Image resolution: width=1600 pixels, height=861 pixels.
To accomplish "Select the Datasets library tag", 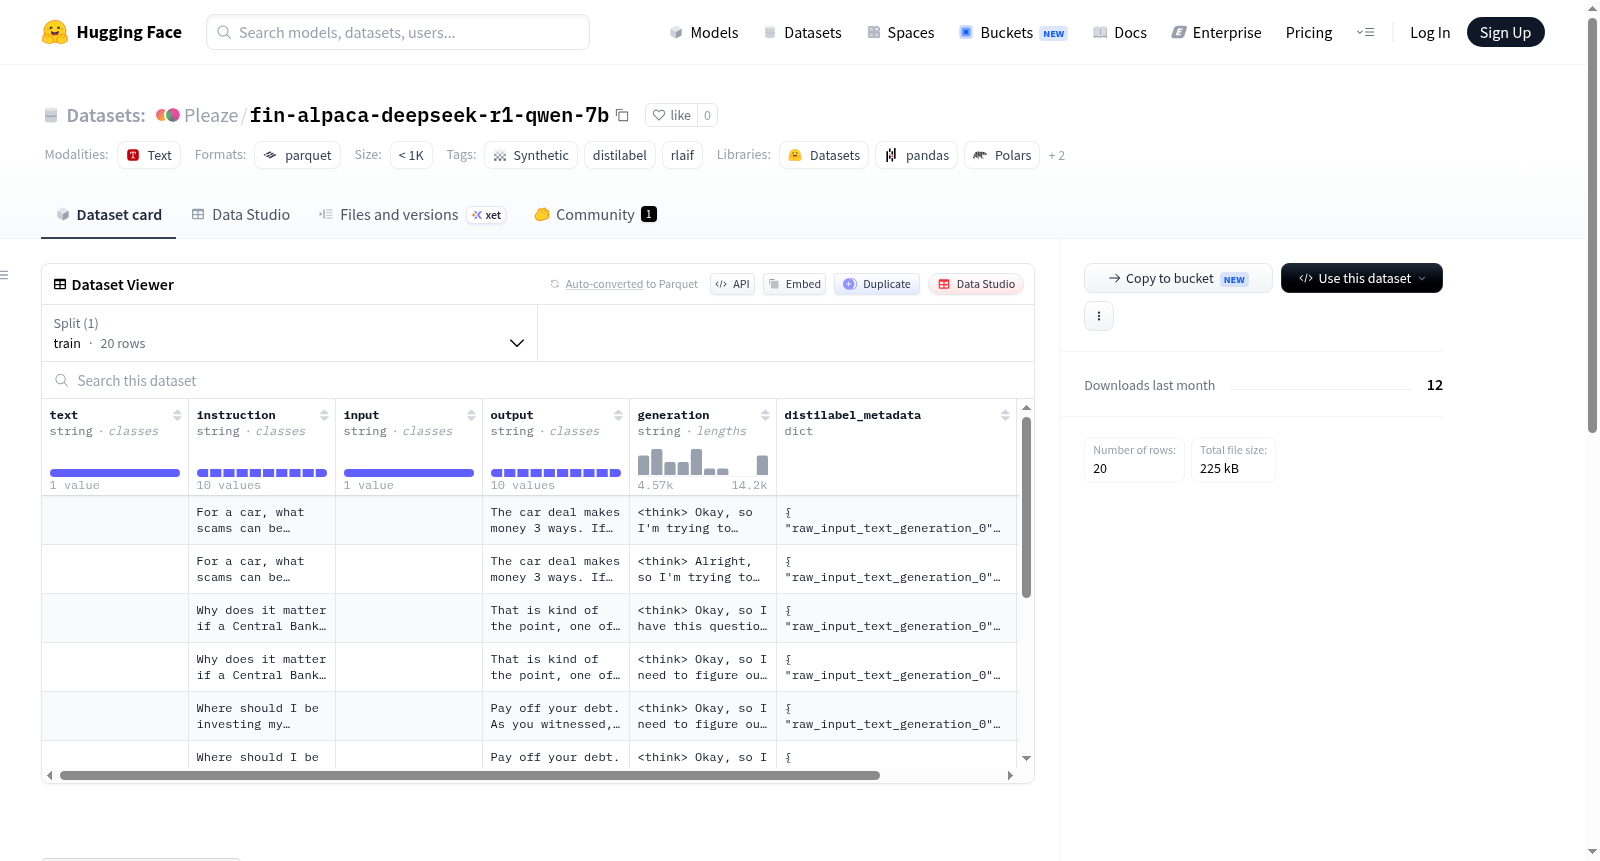I will [x=824, y=155].
